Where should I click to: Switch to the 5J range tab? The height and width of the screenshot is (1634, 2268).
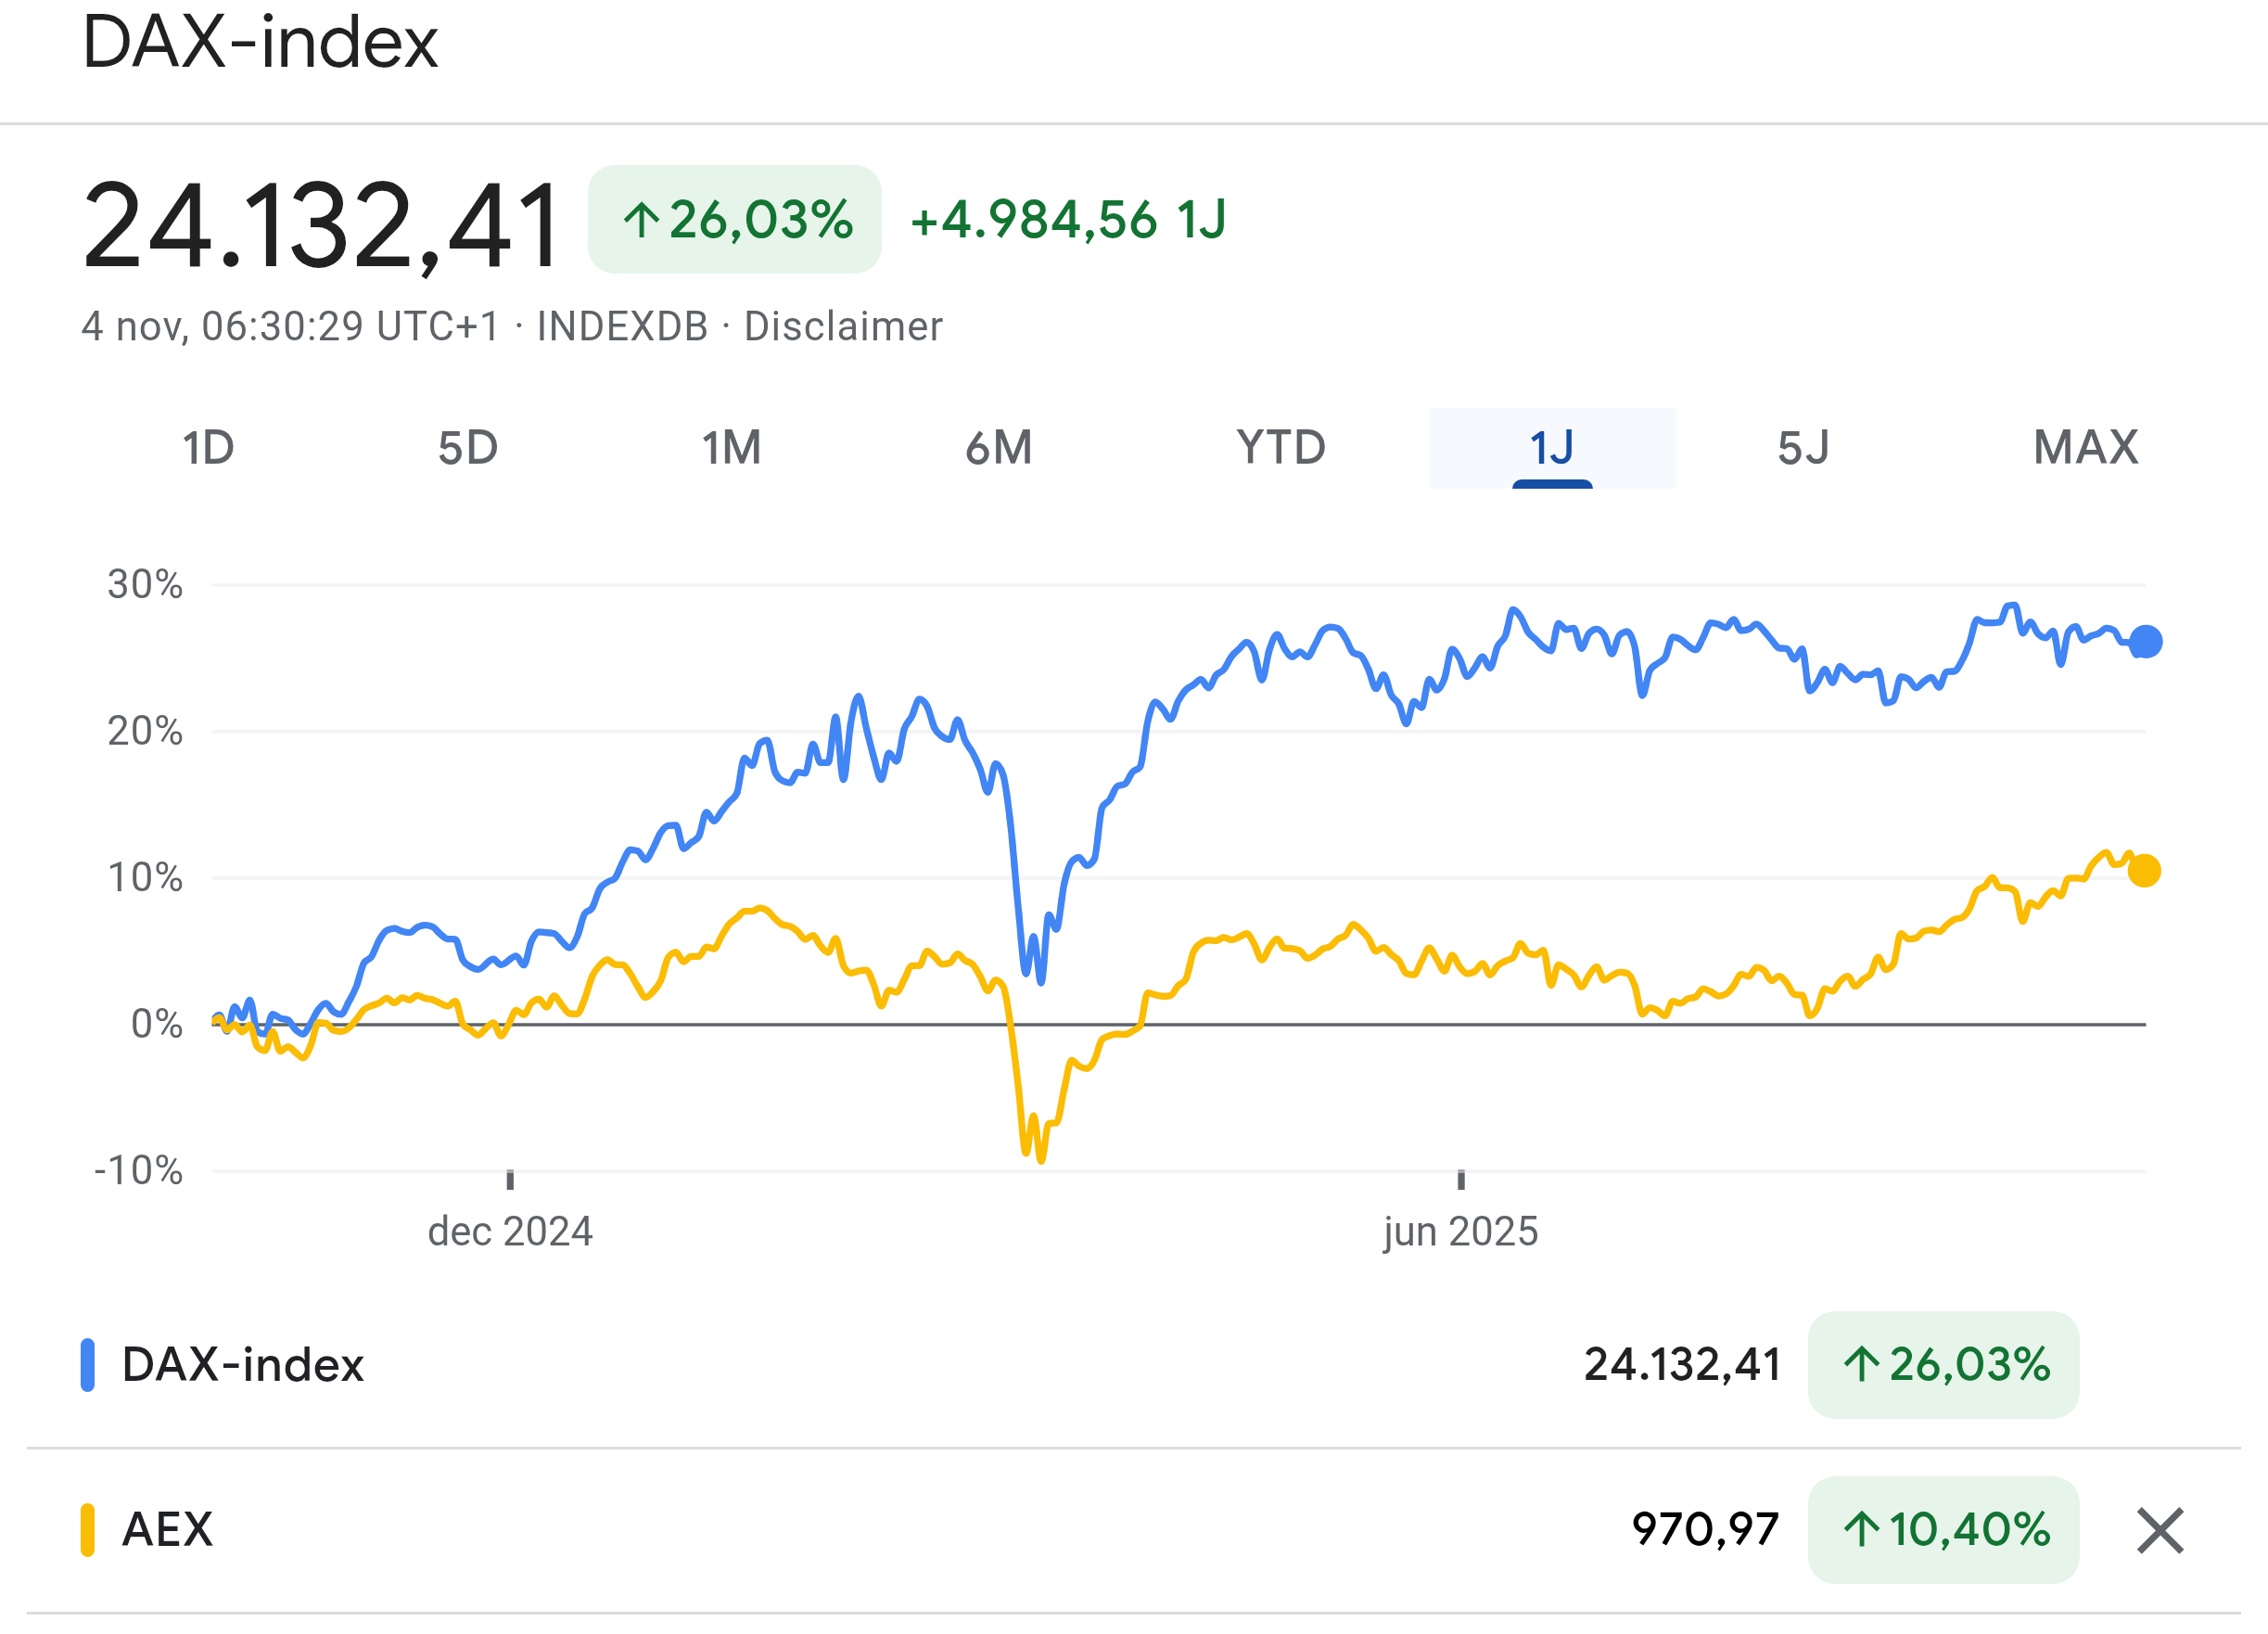point(1803,448)
